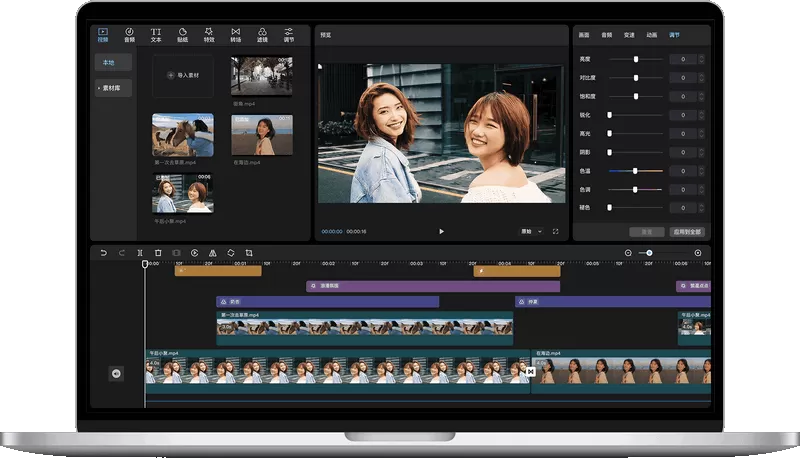Switch to the 动画 (animation) tab
Image resolution: width=800 pixels, height=469 pixels.
(x=652, y=35)
